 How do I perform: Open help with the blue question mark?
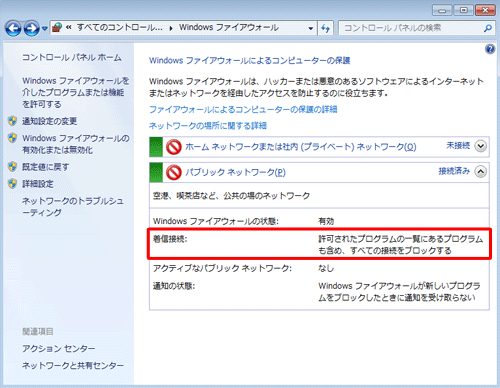[490, 49]
